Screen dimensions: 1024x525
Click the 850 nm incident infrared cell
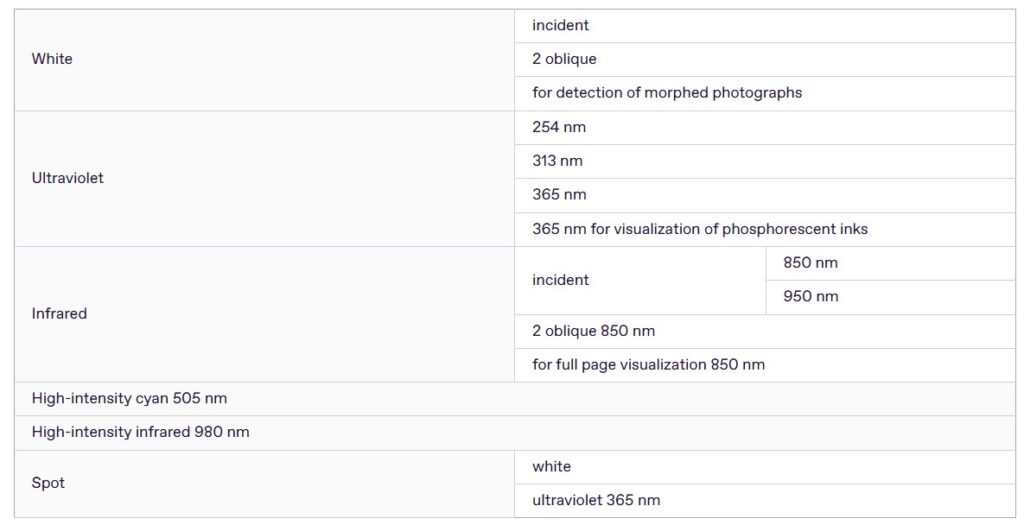(810, 263)
